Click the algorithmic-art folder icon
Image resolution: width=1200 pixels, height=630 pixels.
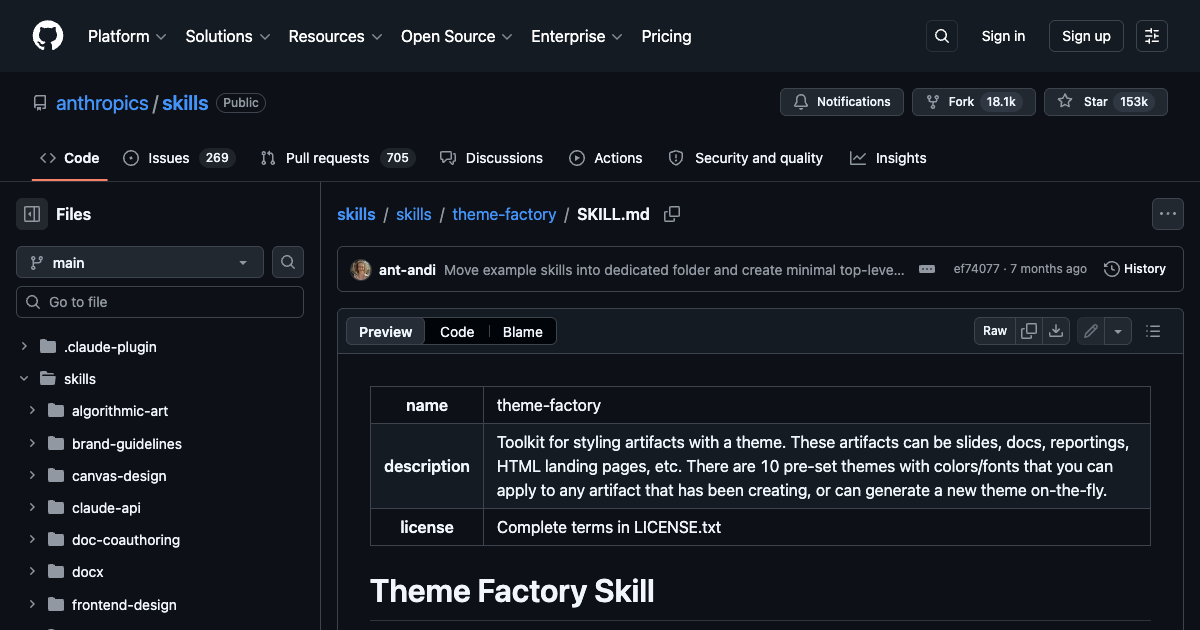pos(56,411)
